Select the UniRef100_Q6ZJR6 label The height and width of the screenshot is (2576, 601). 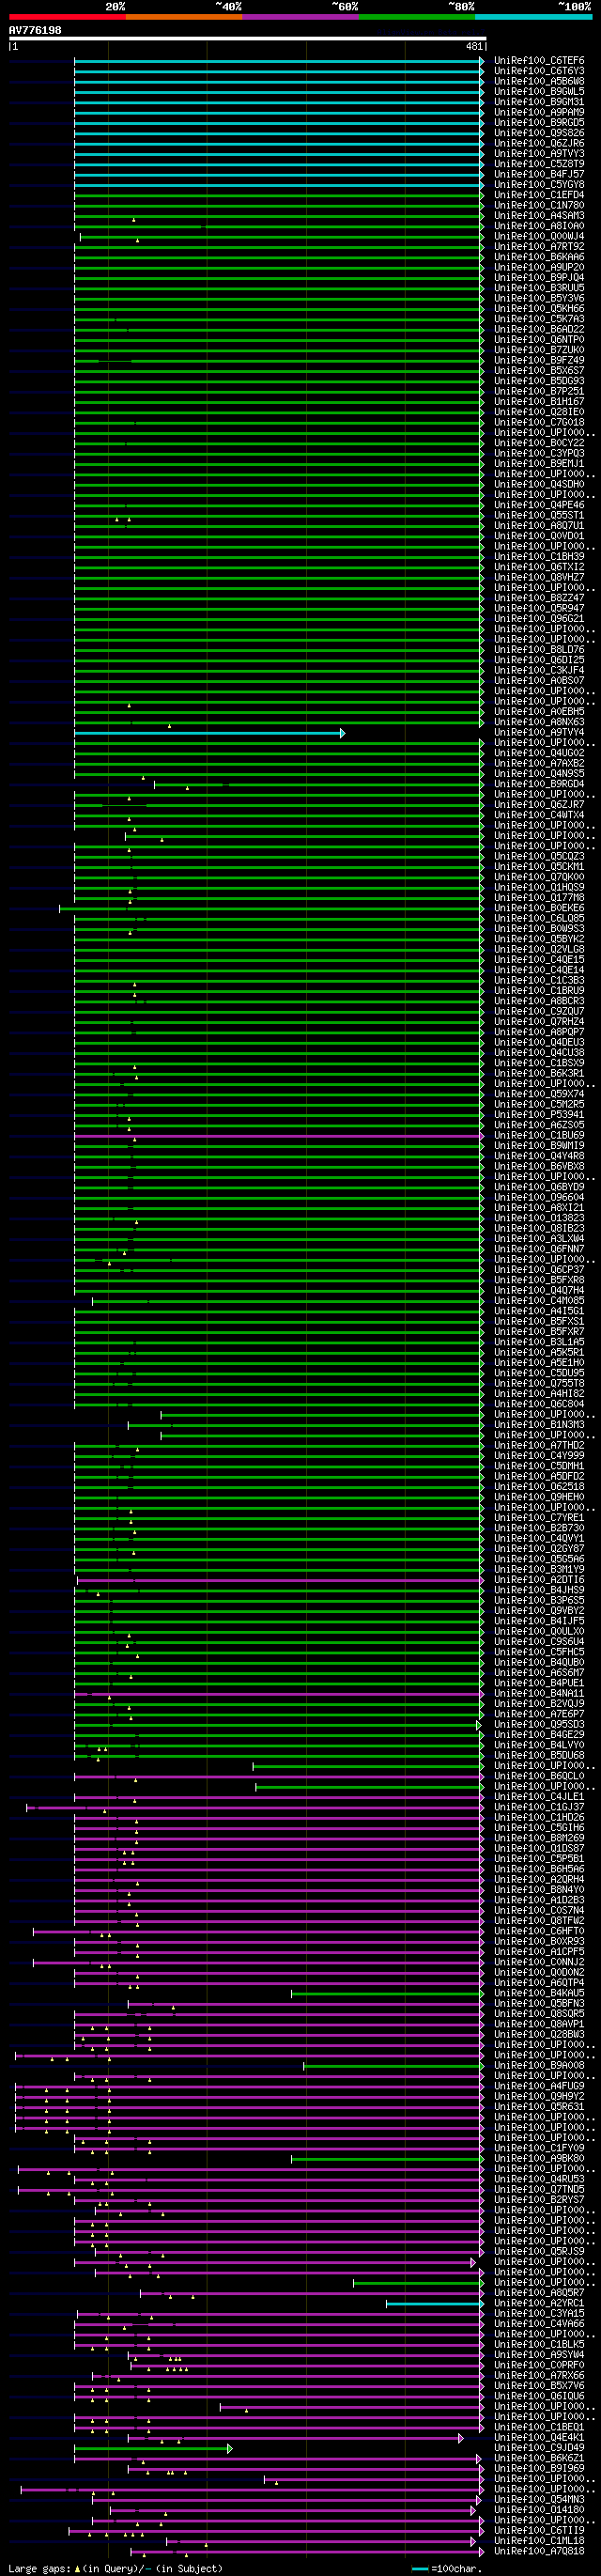(x=539, y=143)
